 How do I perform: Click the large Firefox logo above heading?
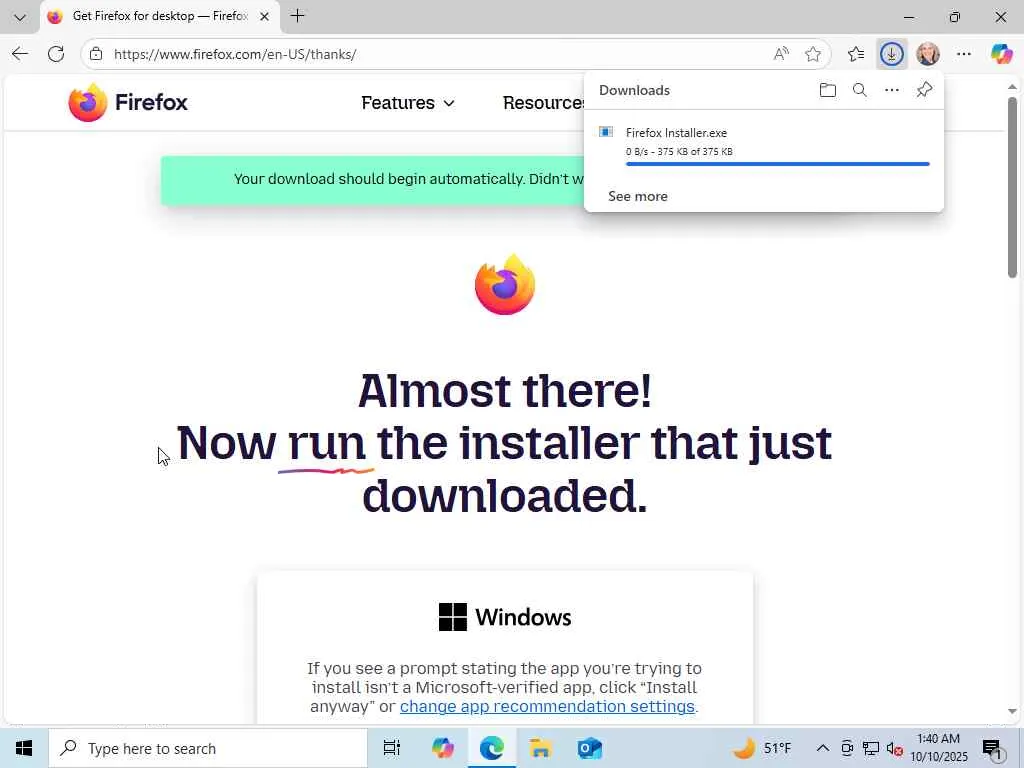pos(505,285)
